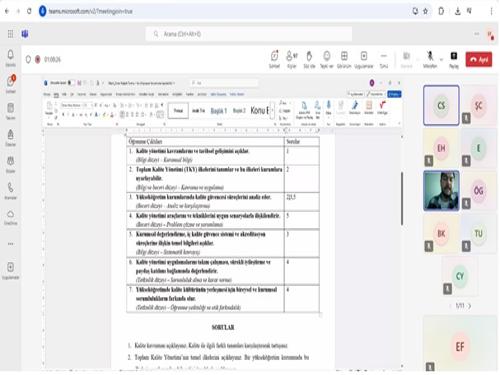Switch to the Sohbet tab in left sidebar

click(x=11, y=84)
